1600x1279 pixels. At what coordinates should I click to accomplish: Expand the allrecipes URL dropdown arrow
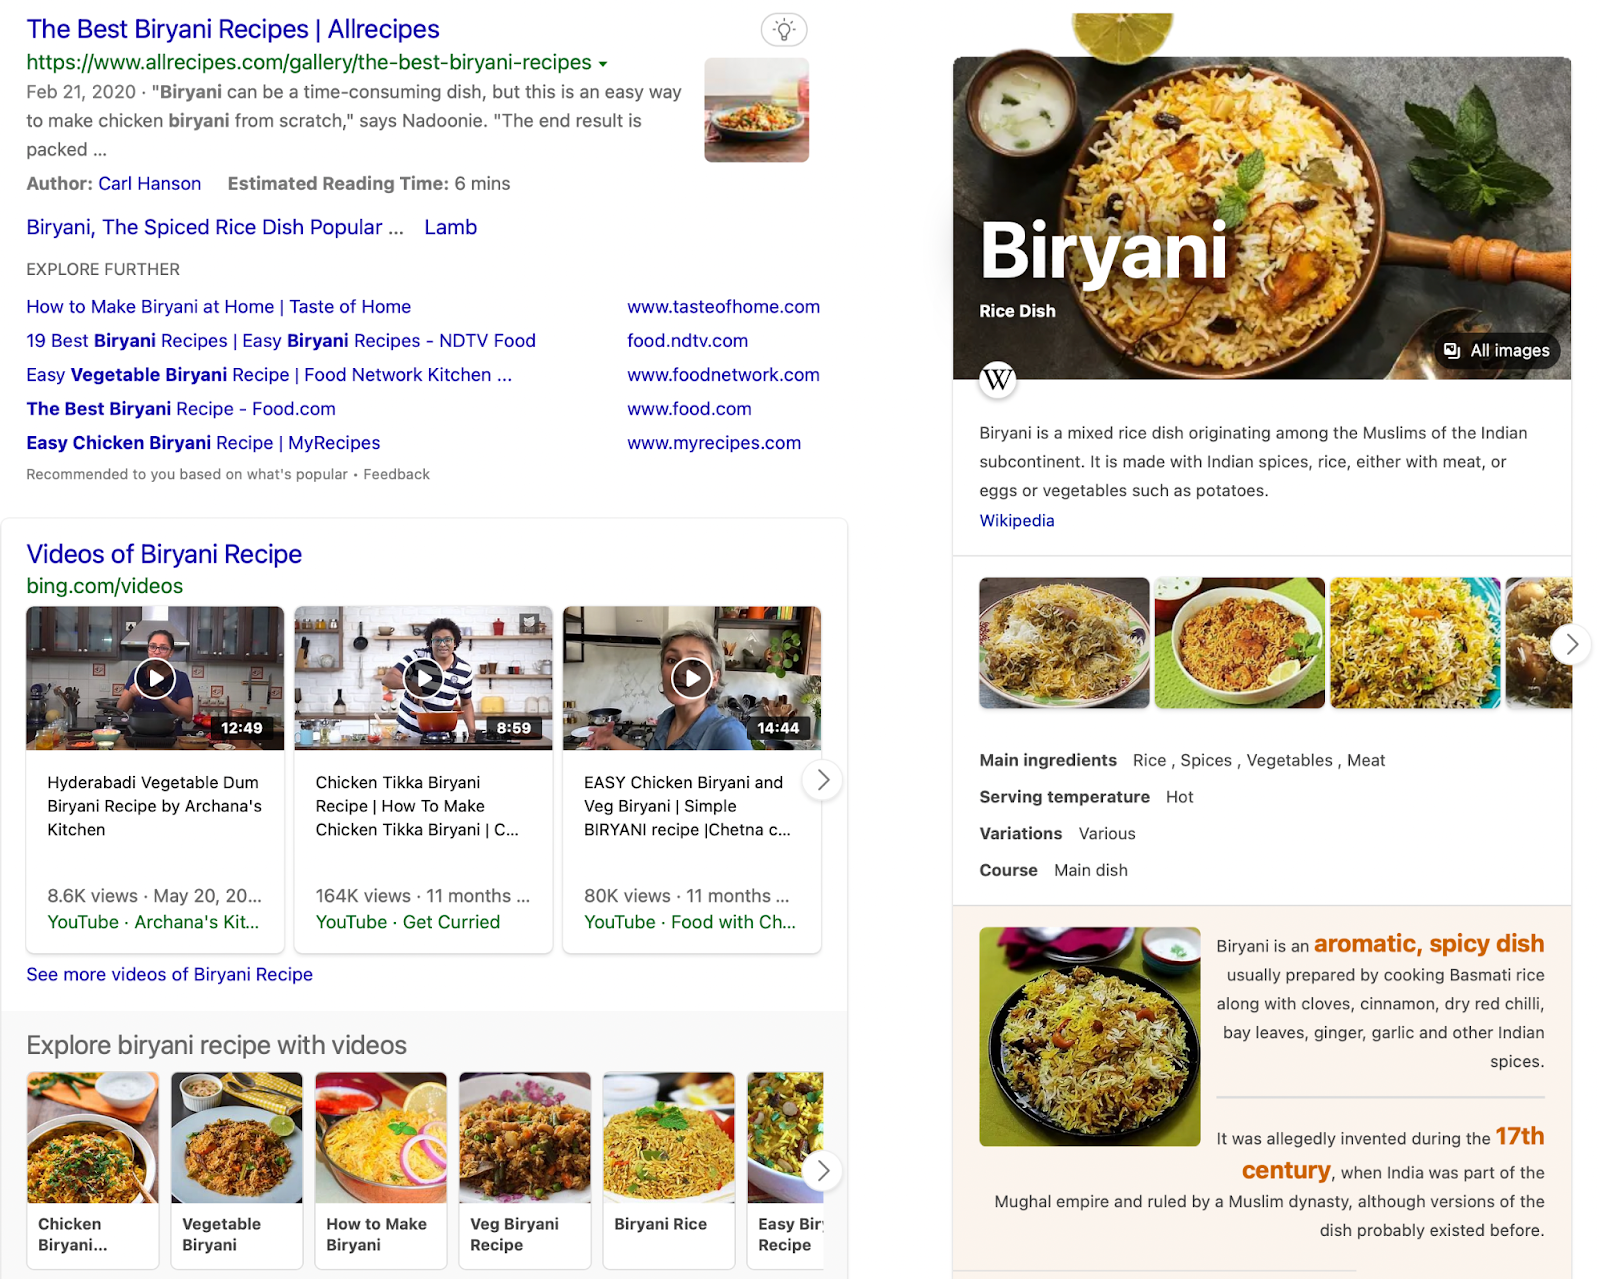603,64
